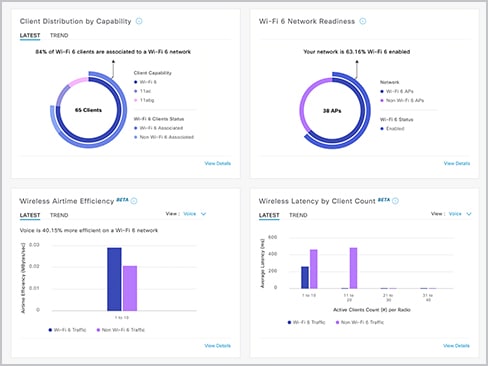Open info icon beside Wi-Fi 6 Network Readiness

coord(363,21)
